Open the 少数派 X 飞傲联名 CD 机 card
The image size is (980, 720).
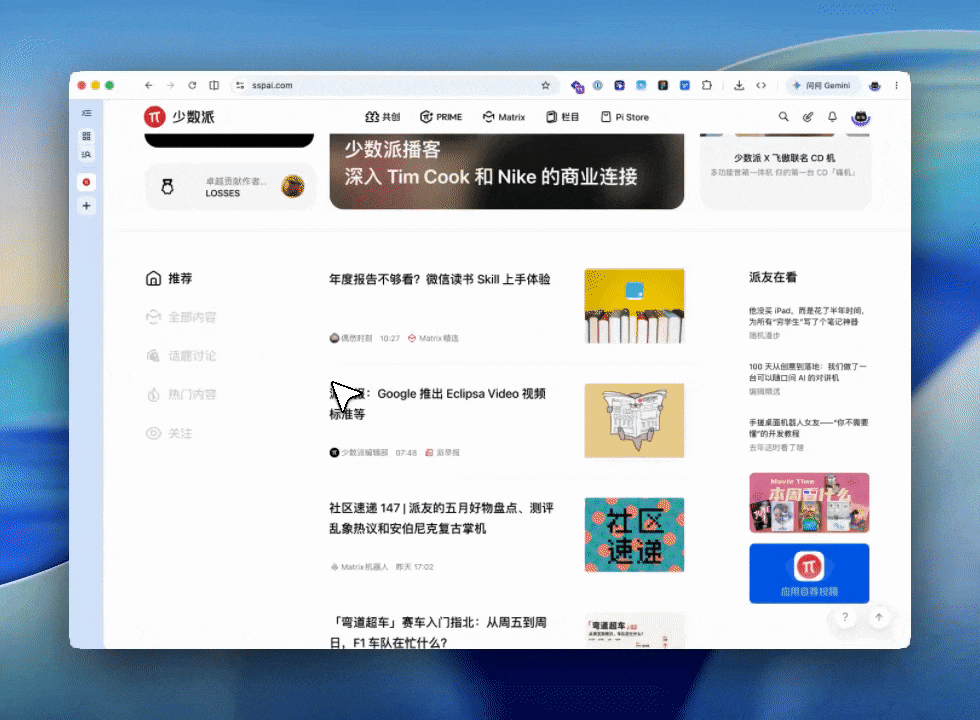785,171
